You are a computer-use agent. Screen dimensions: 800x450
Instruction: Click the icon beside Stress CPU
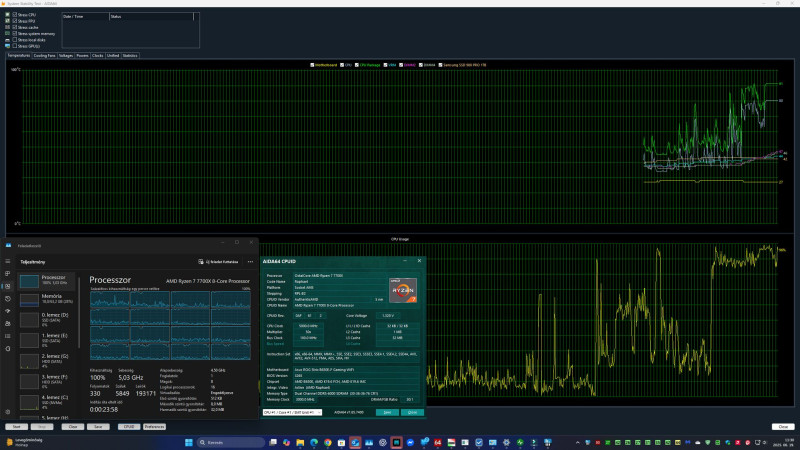pyautogui.click(x=7, y=15)
